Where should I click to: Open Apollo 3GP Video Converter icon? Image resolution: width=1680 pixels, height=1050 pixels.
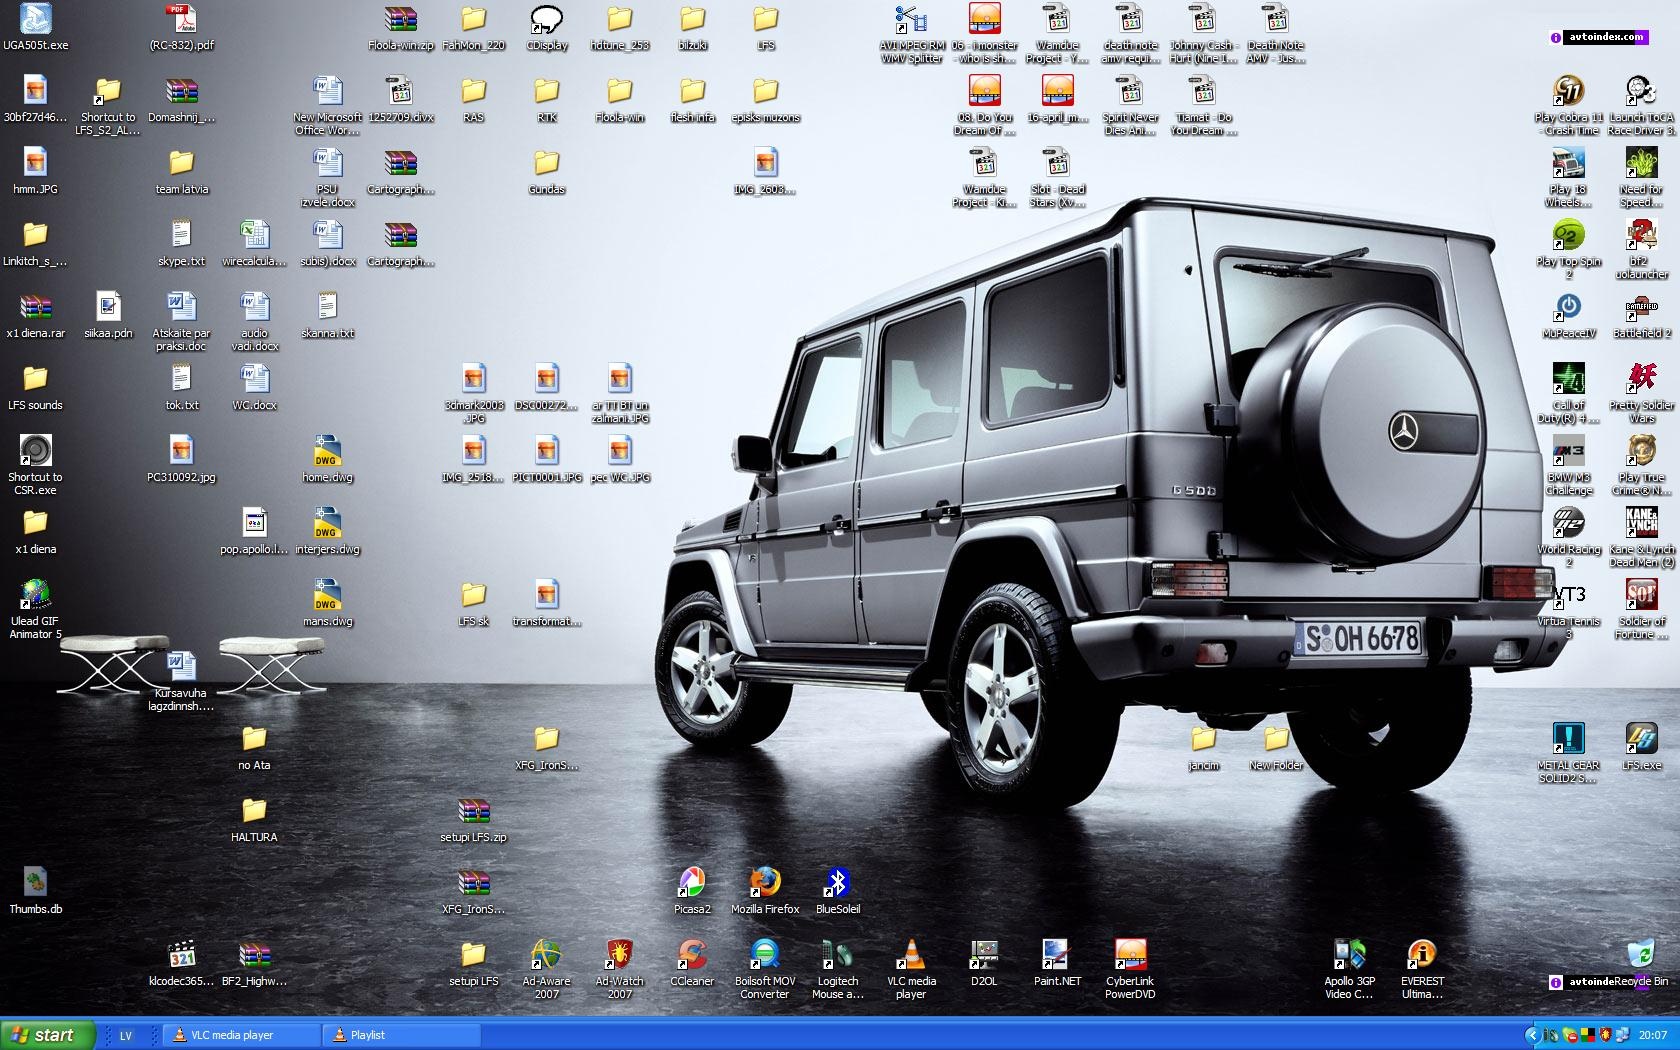pos(1349,954)
